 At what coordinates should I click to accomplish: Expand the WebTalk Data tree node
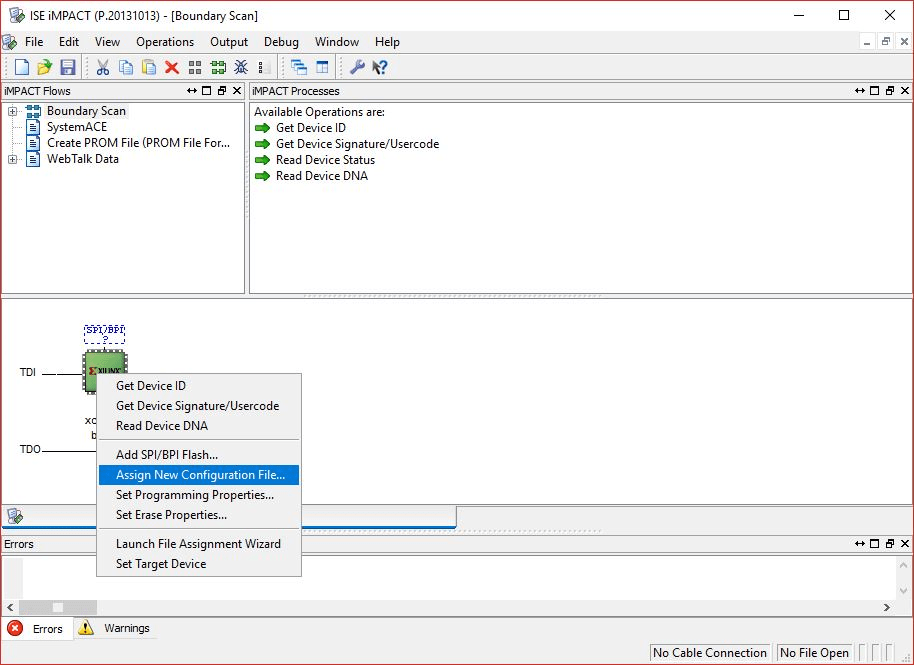[x=13, y=159]
